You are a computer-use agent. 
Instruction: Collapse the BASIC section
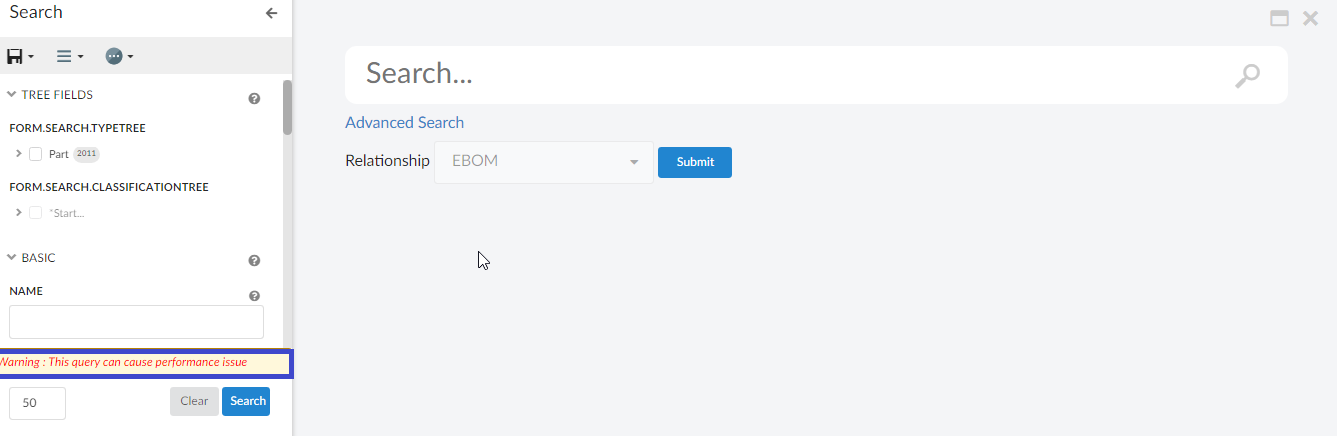pyautogui.click(x=12, y=258)
